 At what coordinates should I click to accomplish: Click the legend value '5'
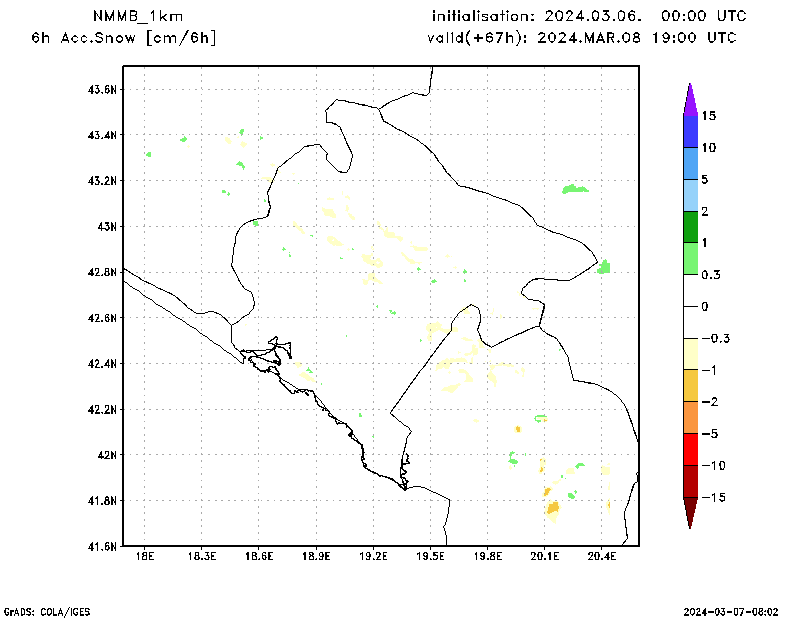(705, 180)
